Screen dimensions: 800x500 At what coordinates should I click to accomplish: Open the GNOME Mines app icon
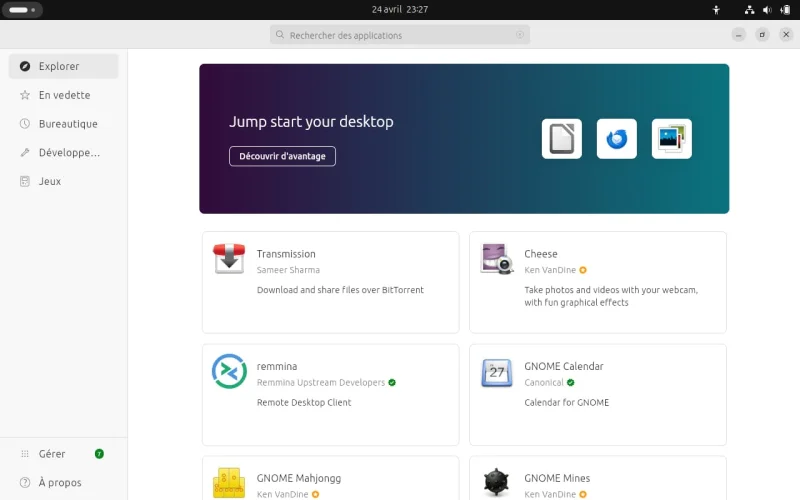click(496, 482)
